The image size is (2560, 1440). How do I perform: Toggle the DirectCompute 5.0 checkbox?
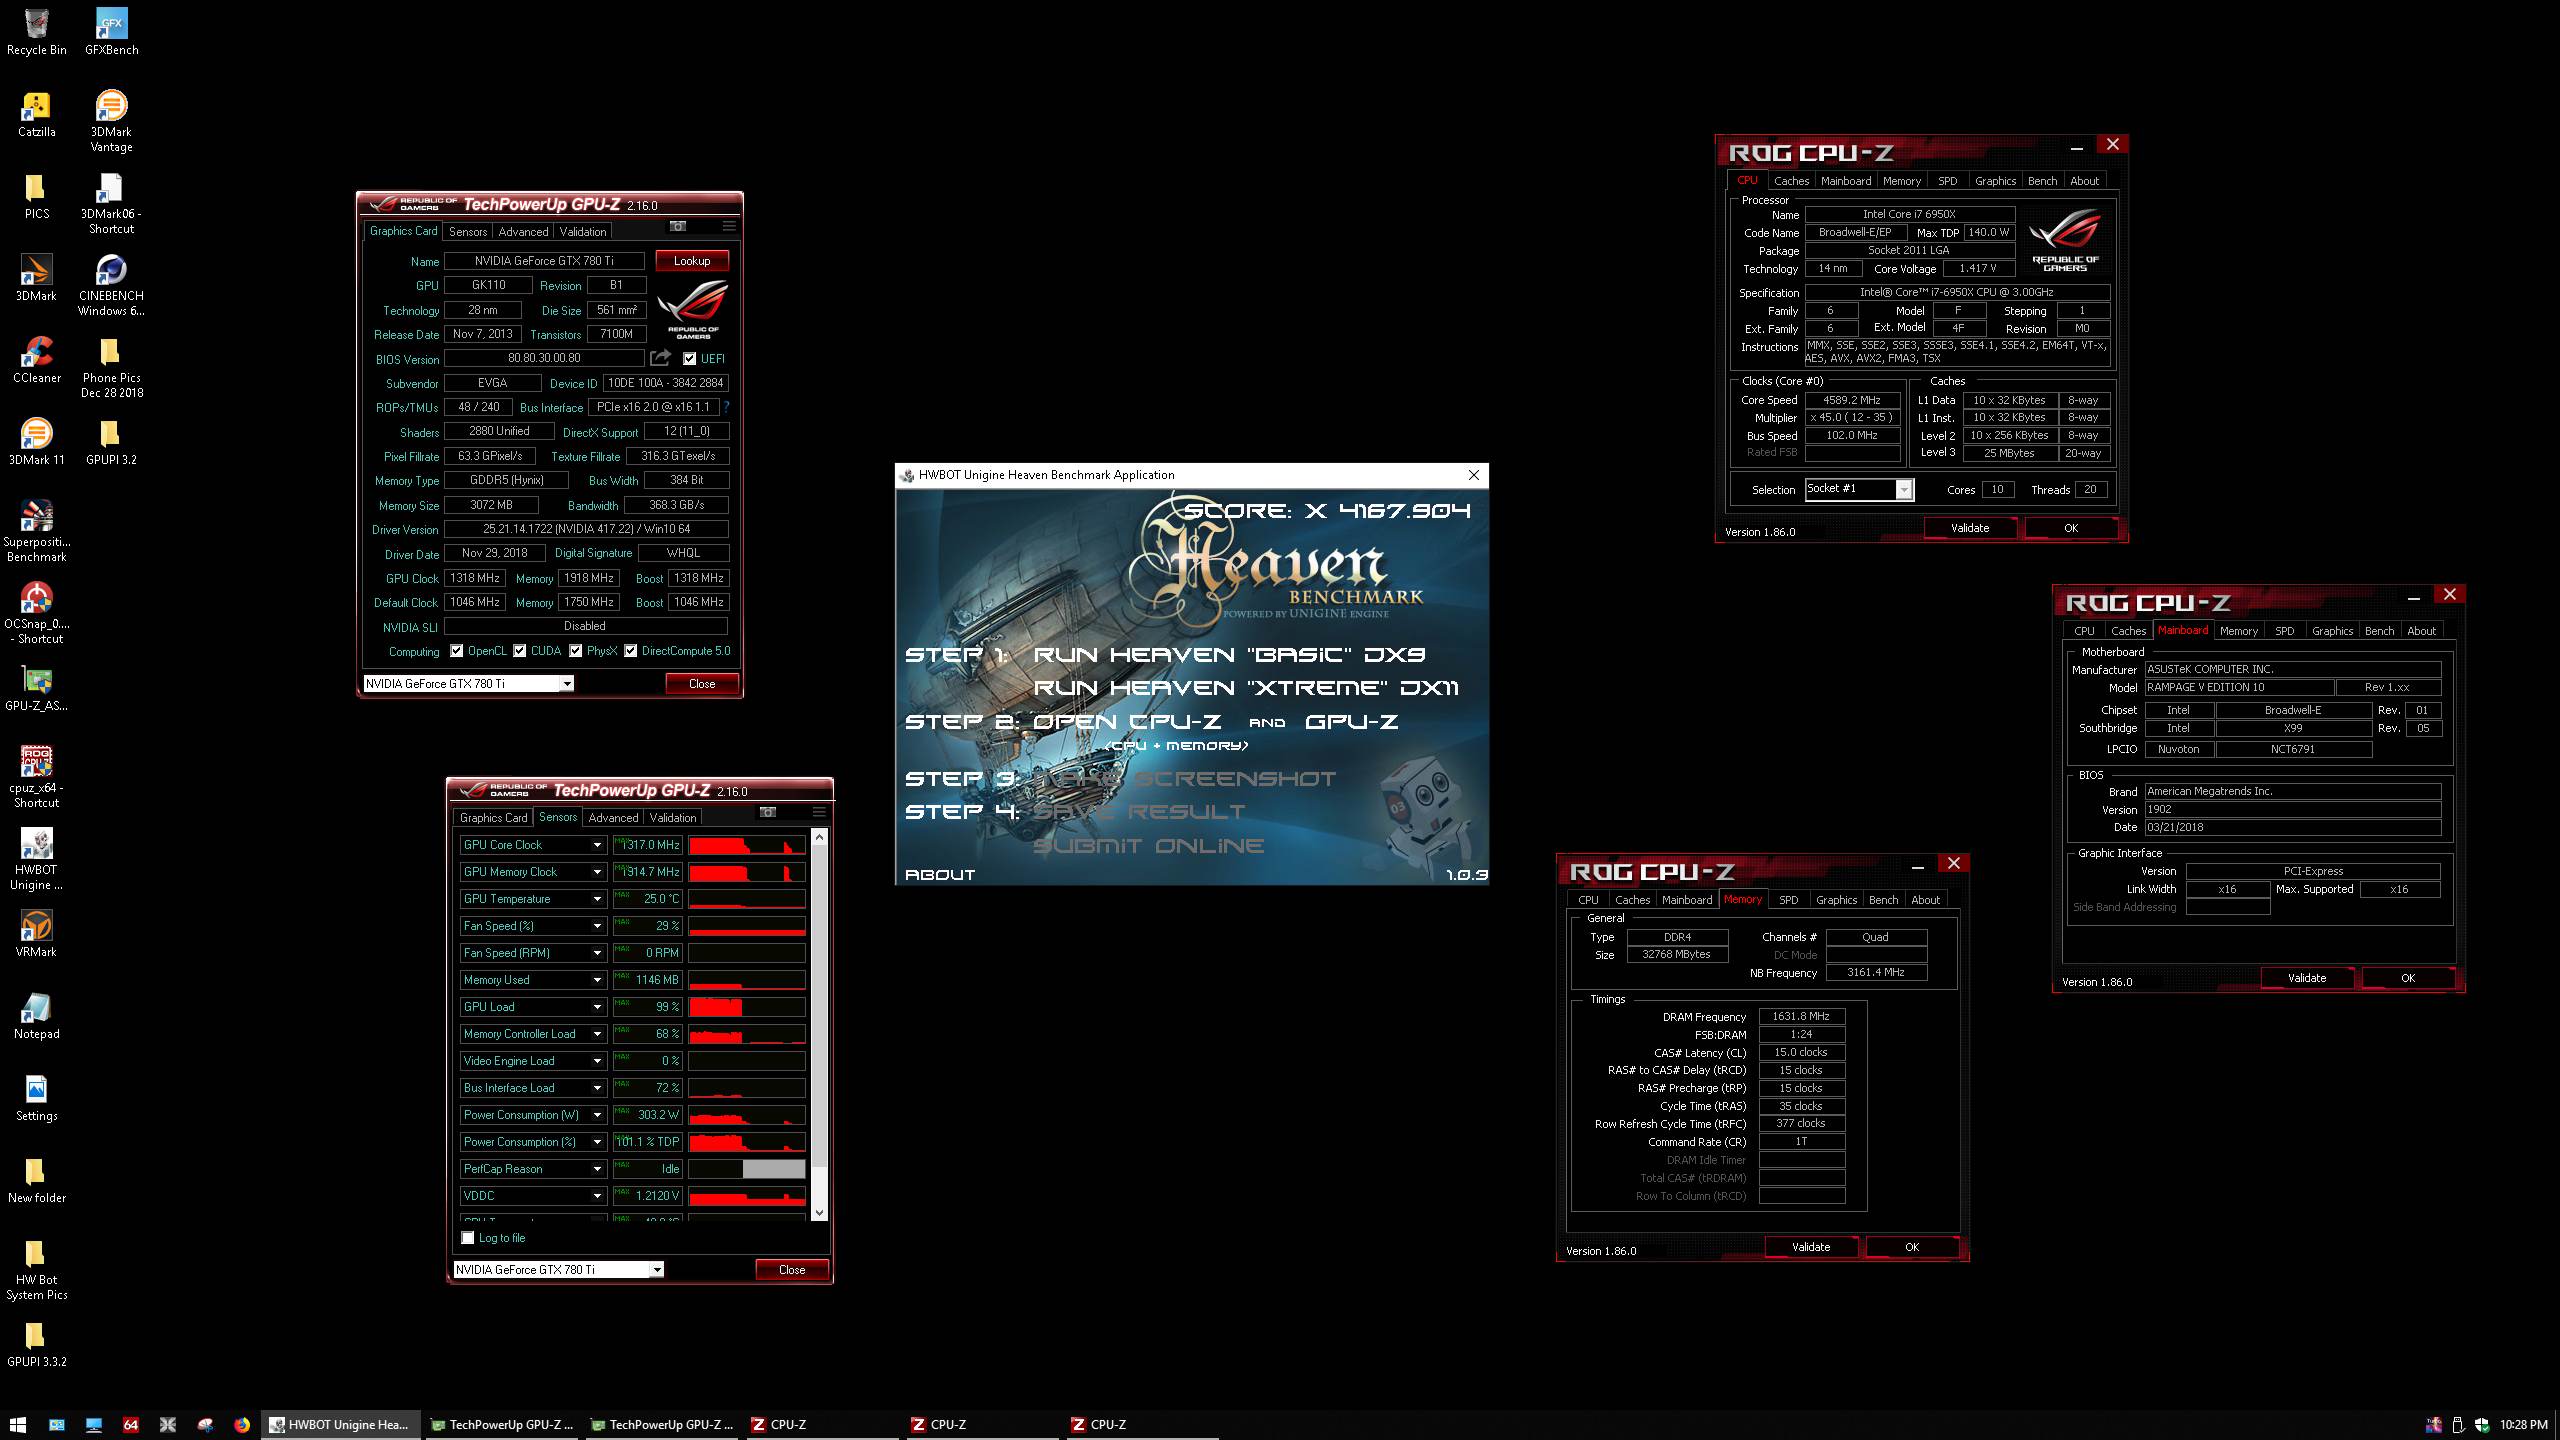point(631,651)
